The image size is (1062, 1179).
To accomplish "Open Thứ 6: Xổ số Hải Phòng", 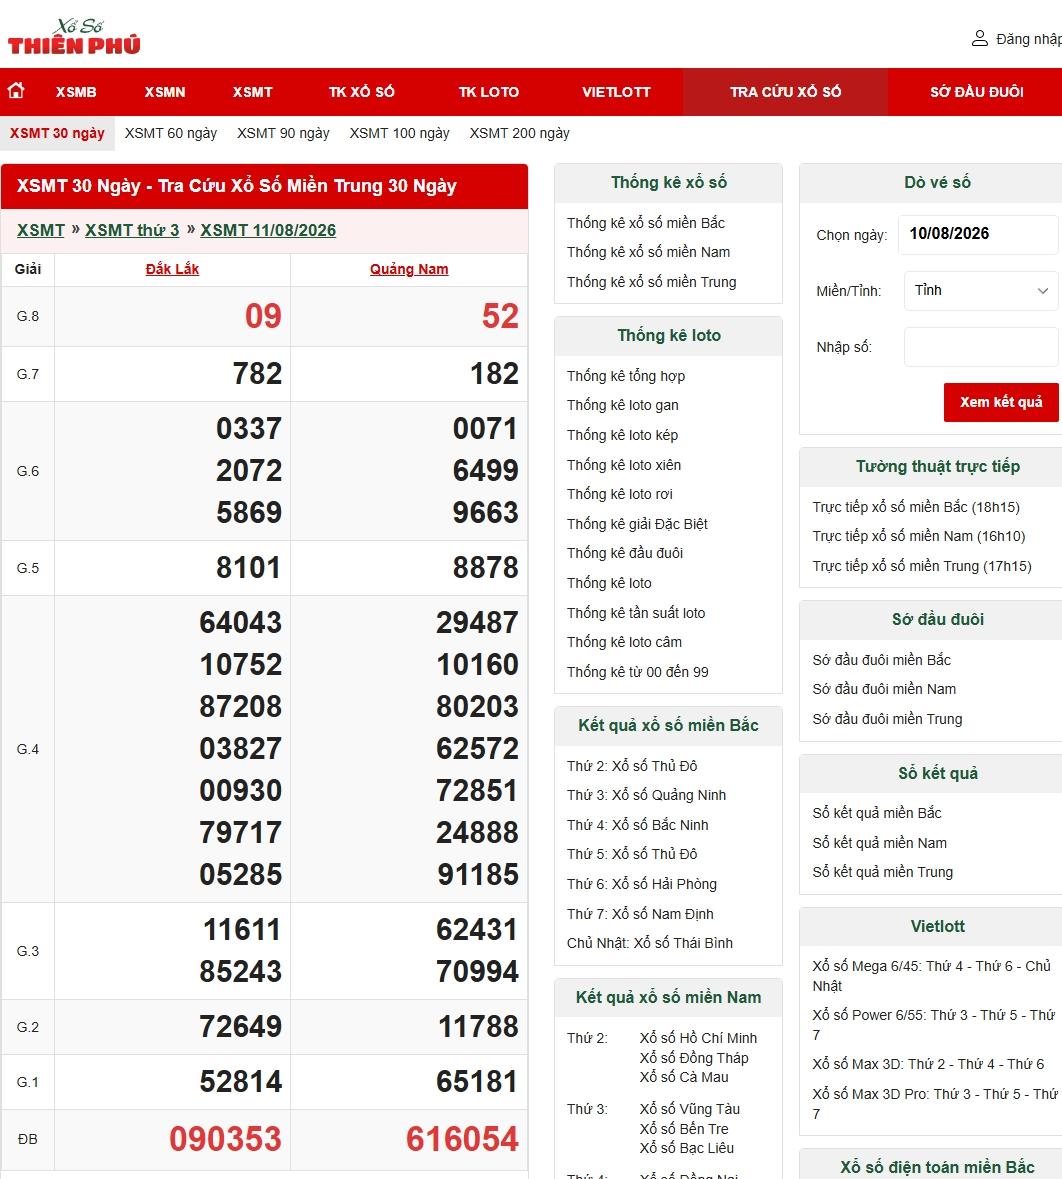I will tap(642, 884).
